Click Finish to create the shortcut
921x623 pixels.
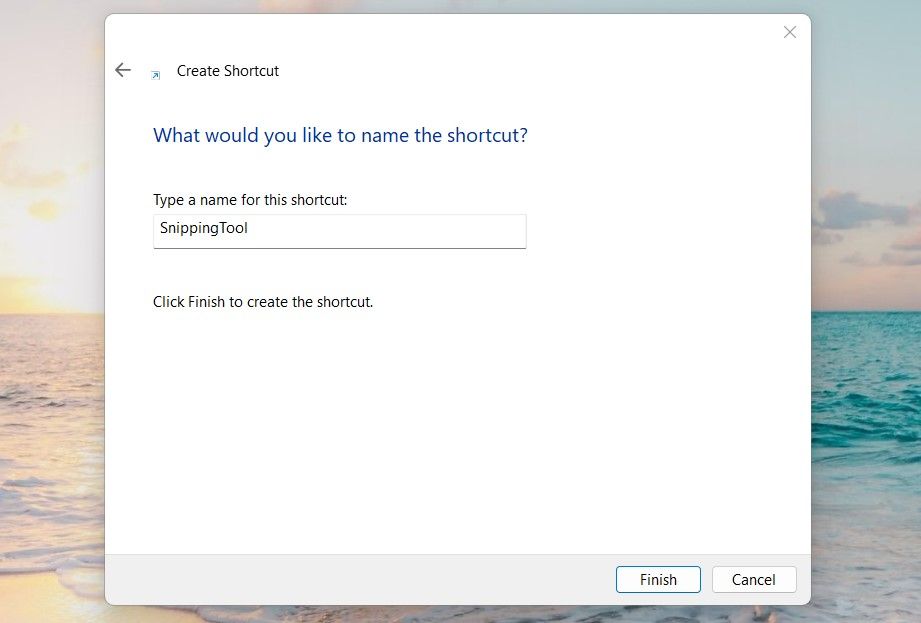click(x=658, y=580)
